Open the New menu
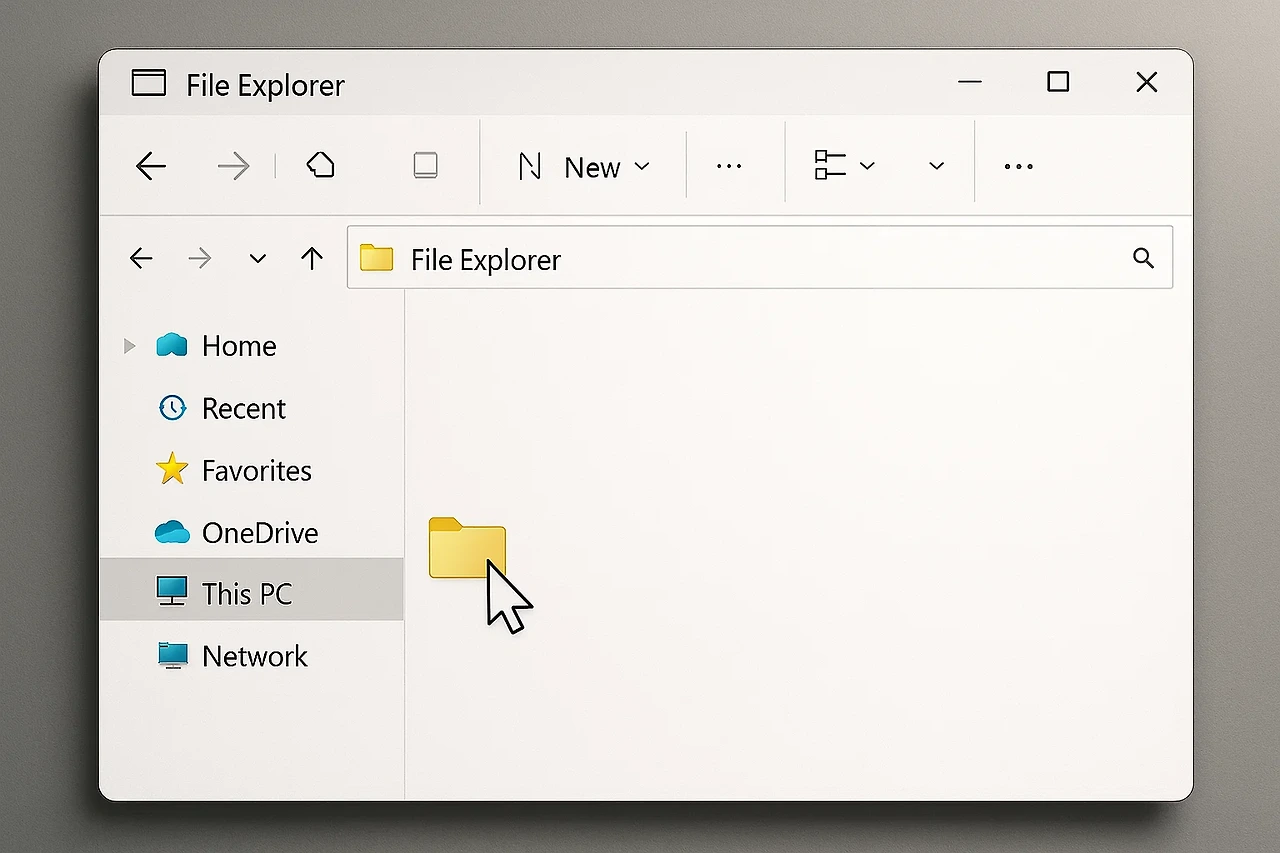This screenshot has height=853, width=1280. point(584,167)
